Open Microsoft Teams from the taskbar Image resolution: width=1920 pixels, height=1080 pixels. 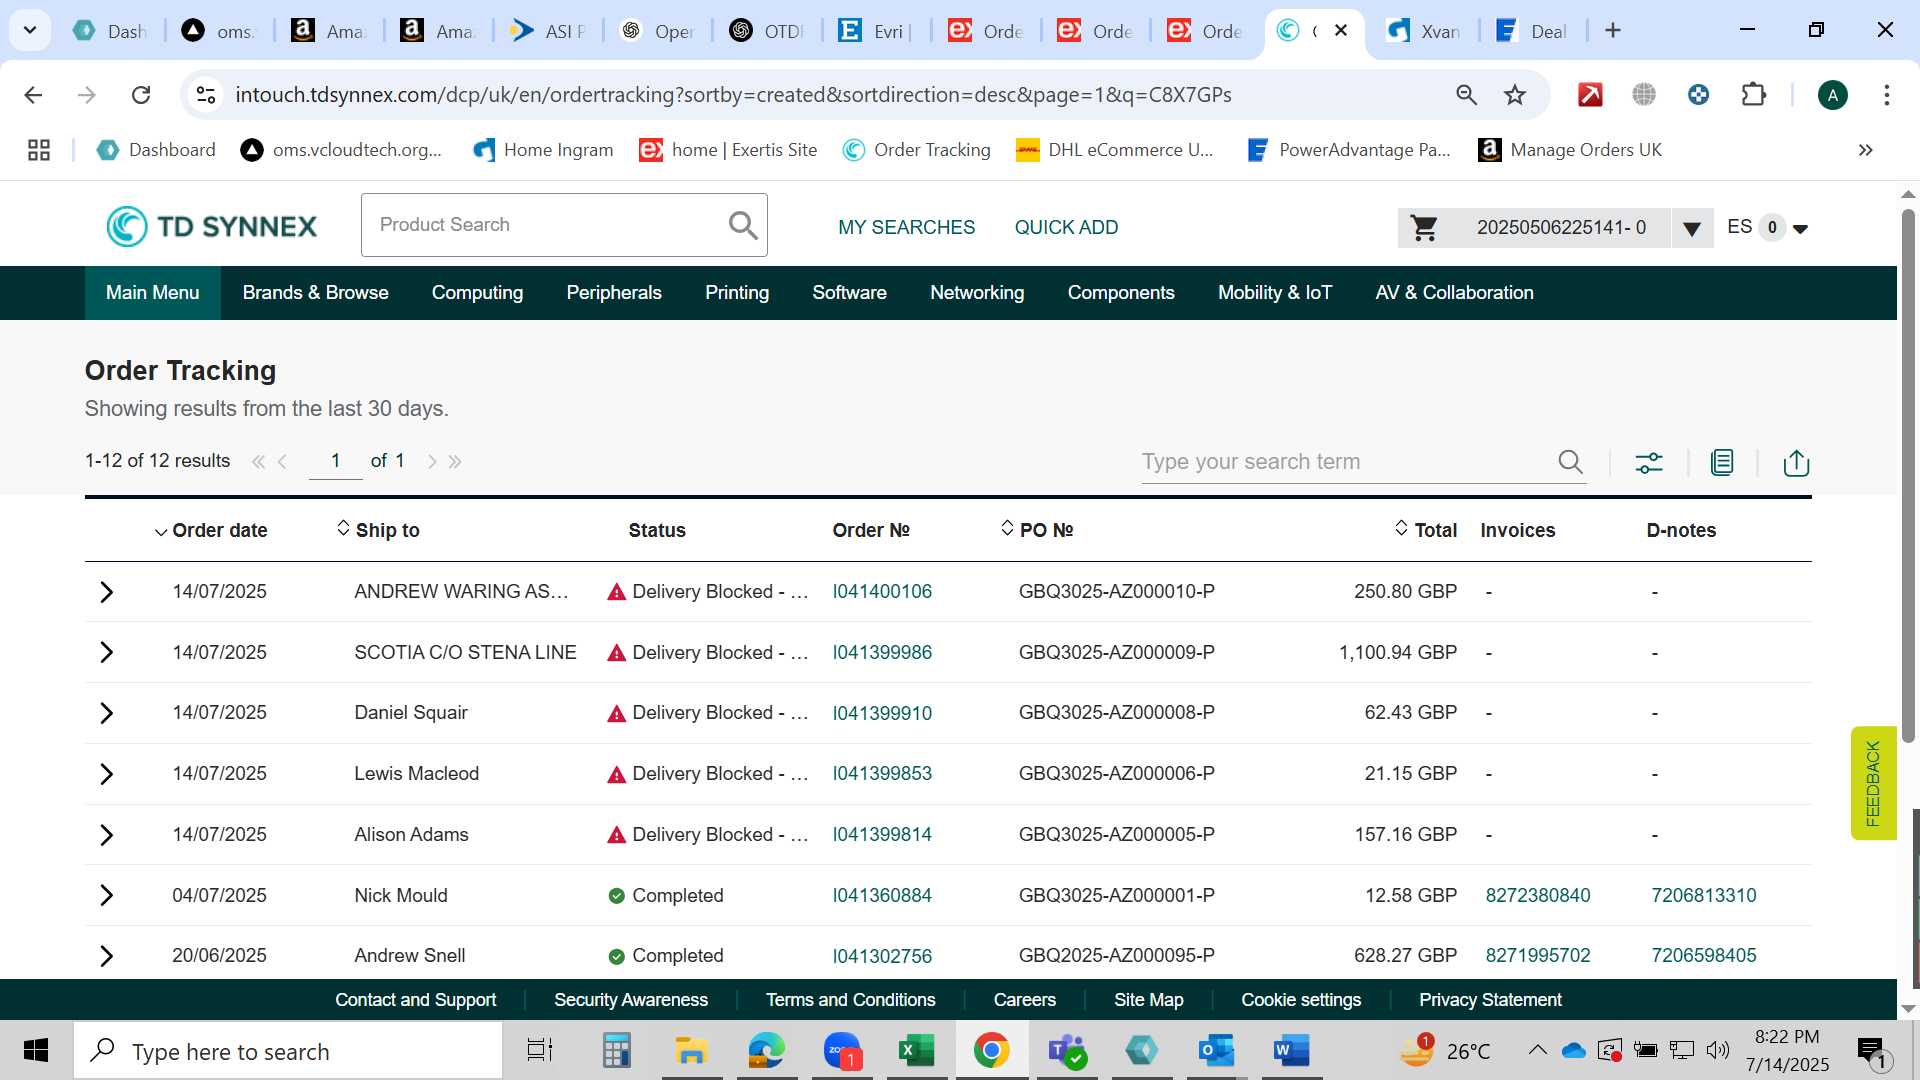[x=1067, y=1051]
